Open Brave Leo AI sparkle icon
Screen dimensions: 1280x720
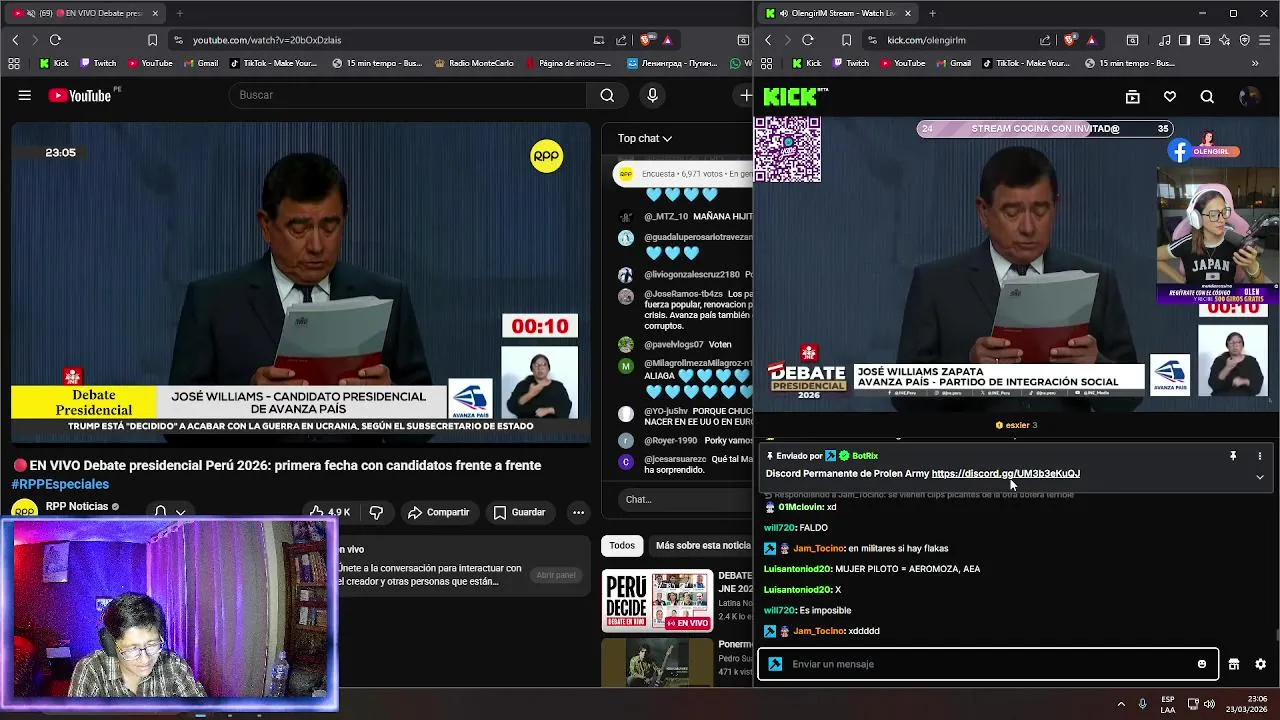coord(1225,40)
